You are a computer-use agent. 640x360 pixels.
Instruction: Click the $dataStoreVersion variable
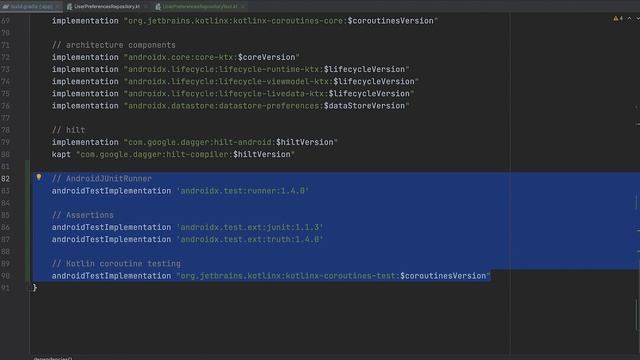coord(364,106)
